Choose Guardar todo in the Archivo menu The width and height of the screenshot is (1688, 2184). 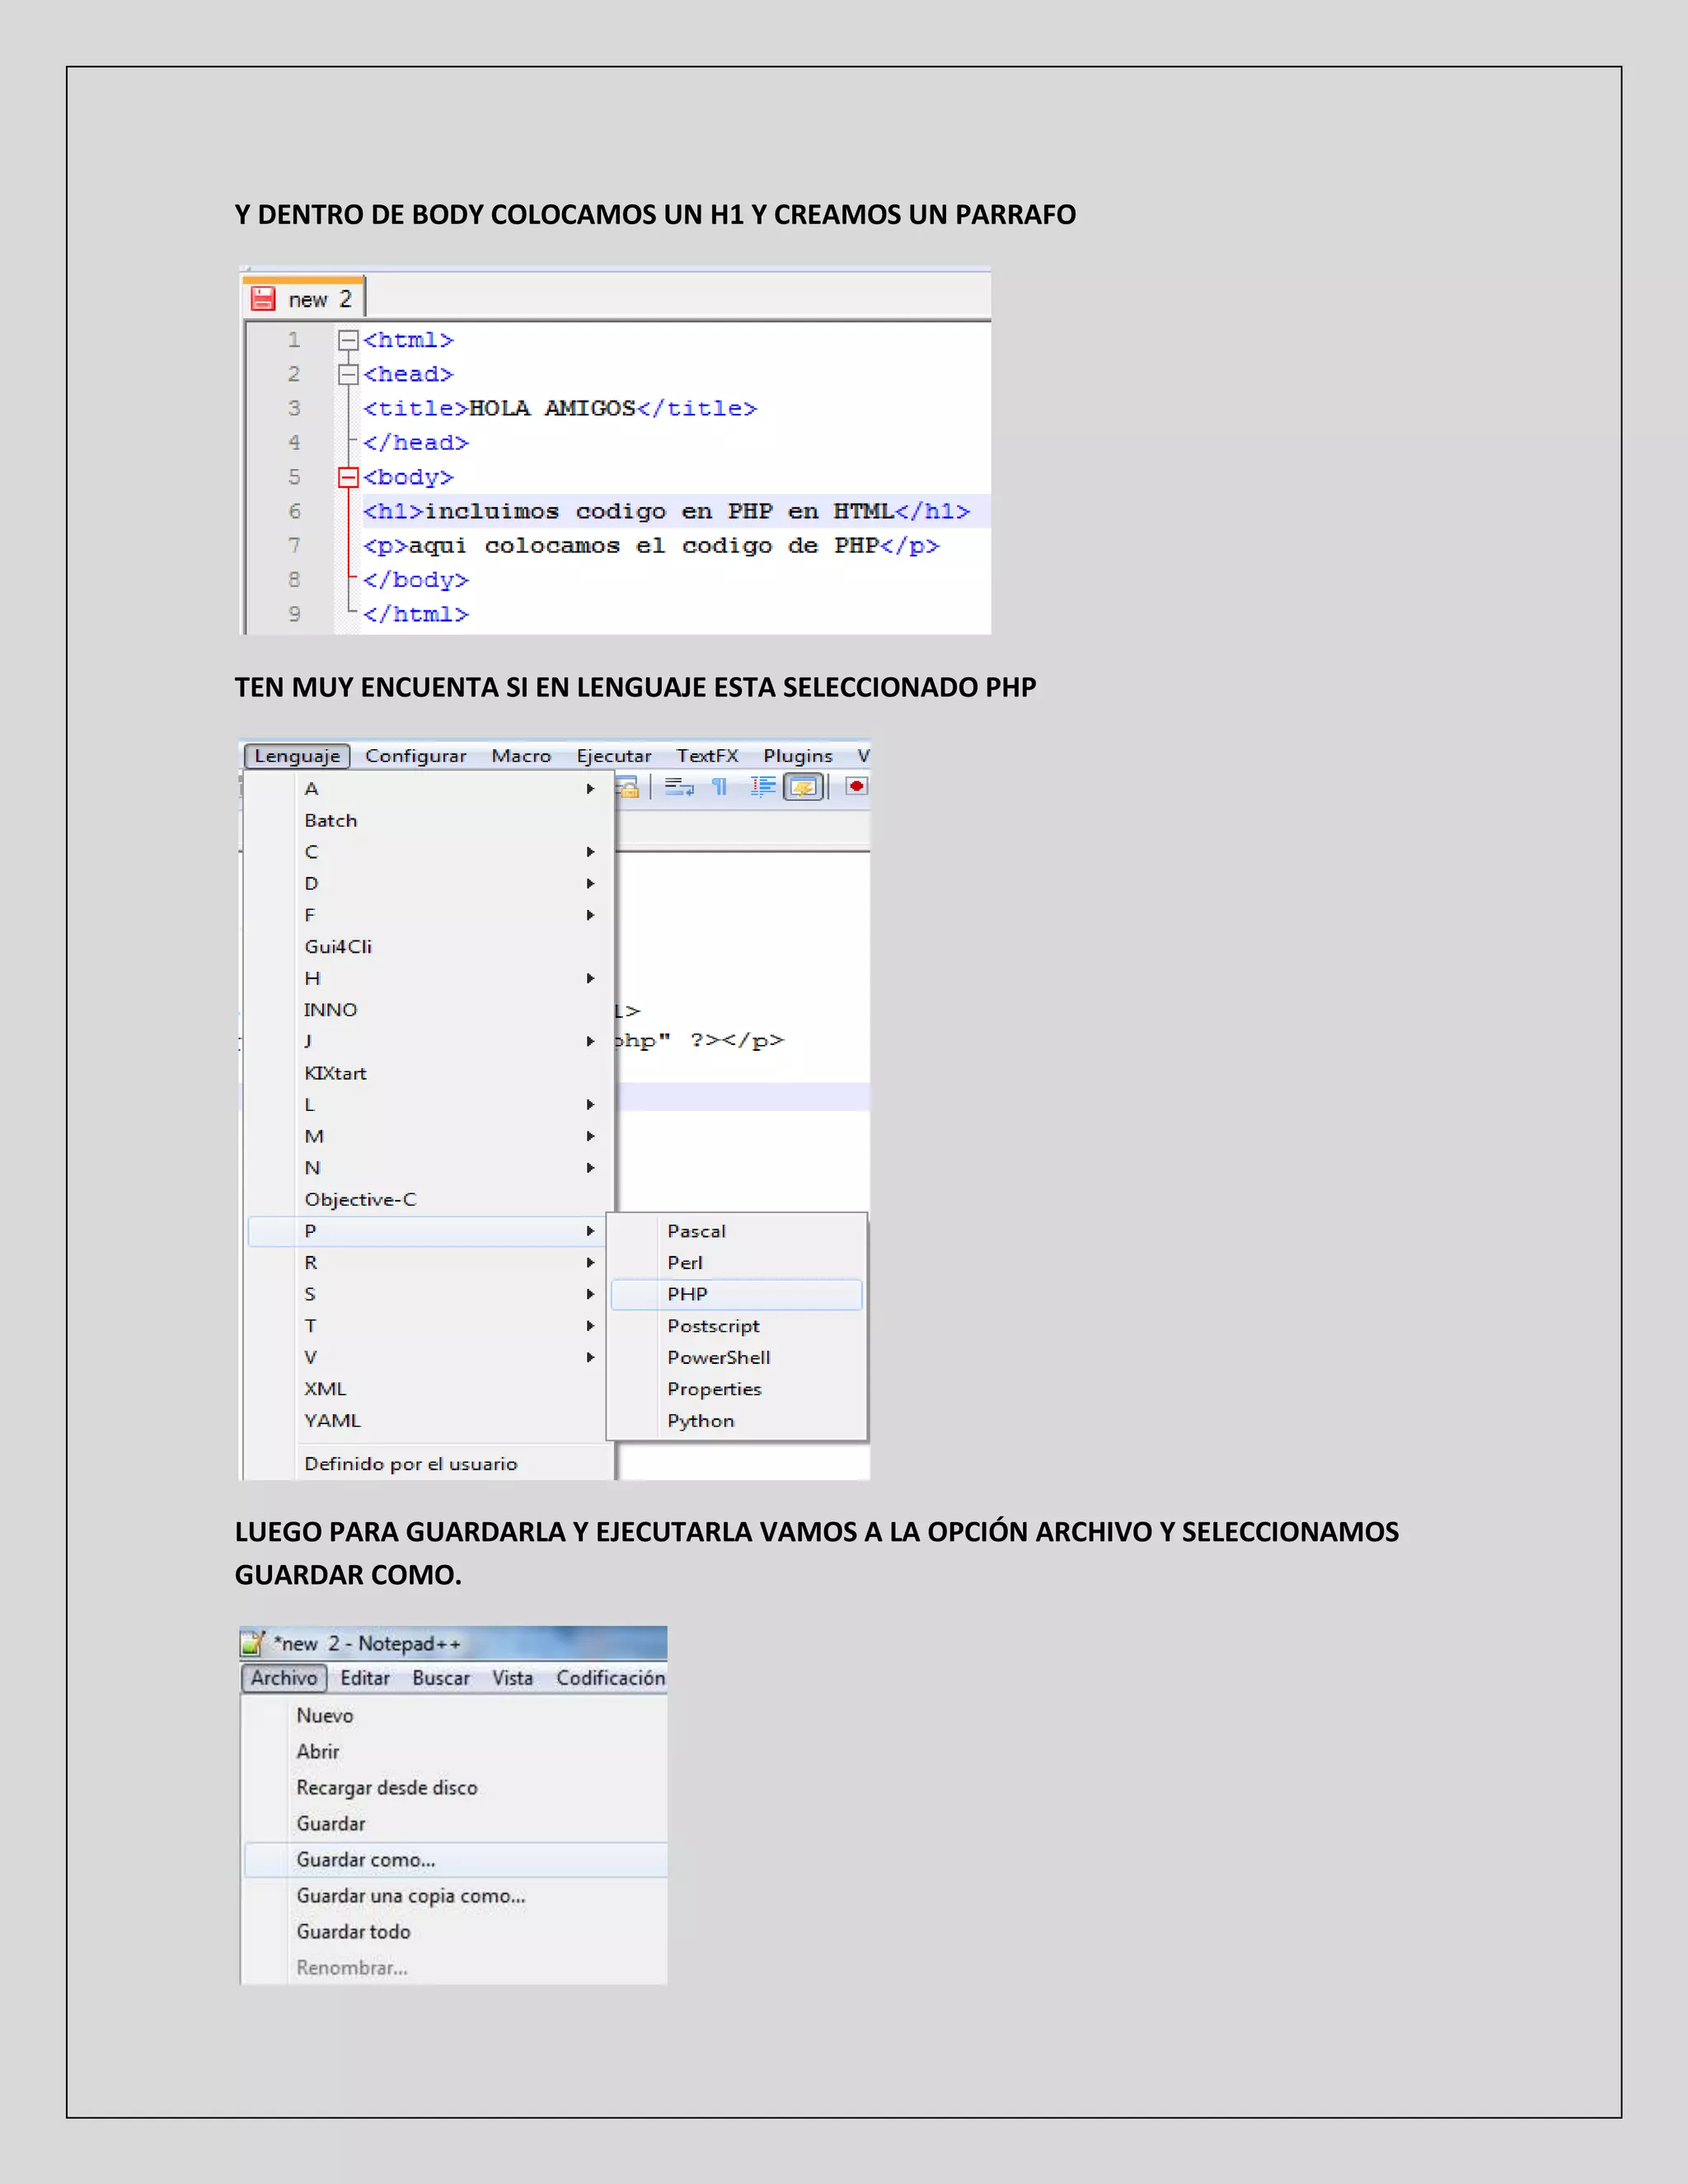tap(455, 1932)
